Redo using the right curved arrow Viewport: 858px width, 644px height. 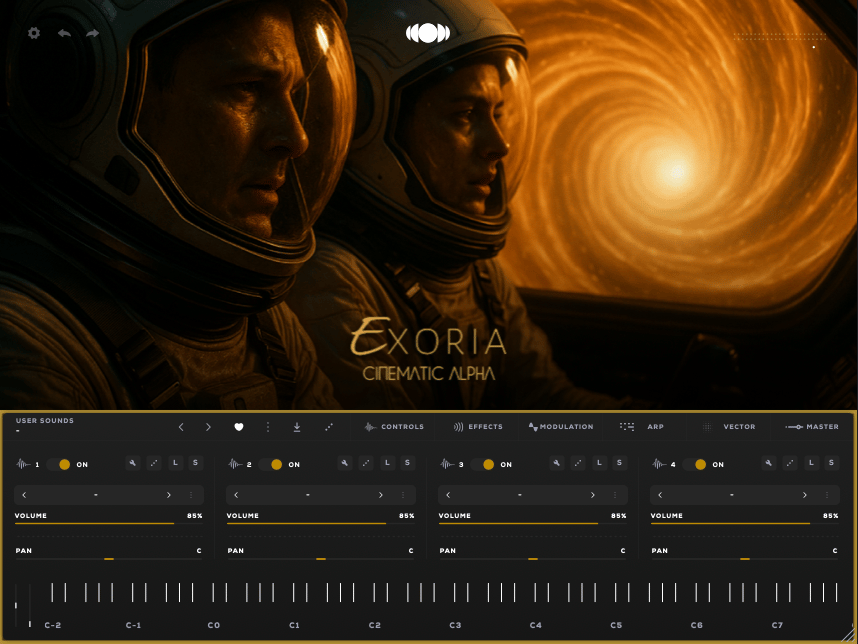point(92,33)
